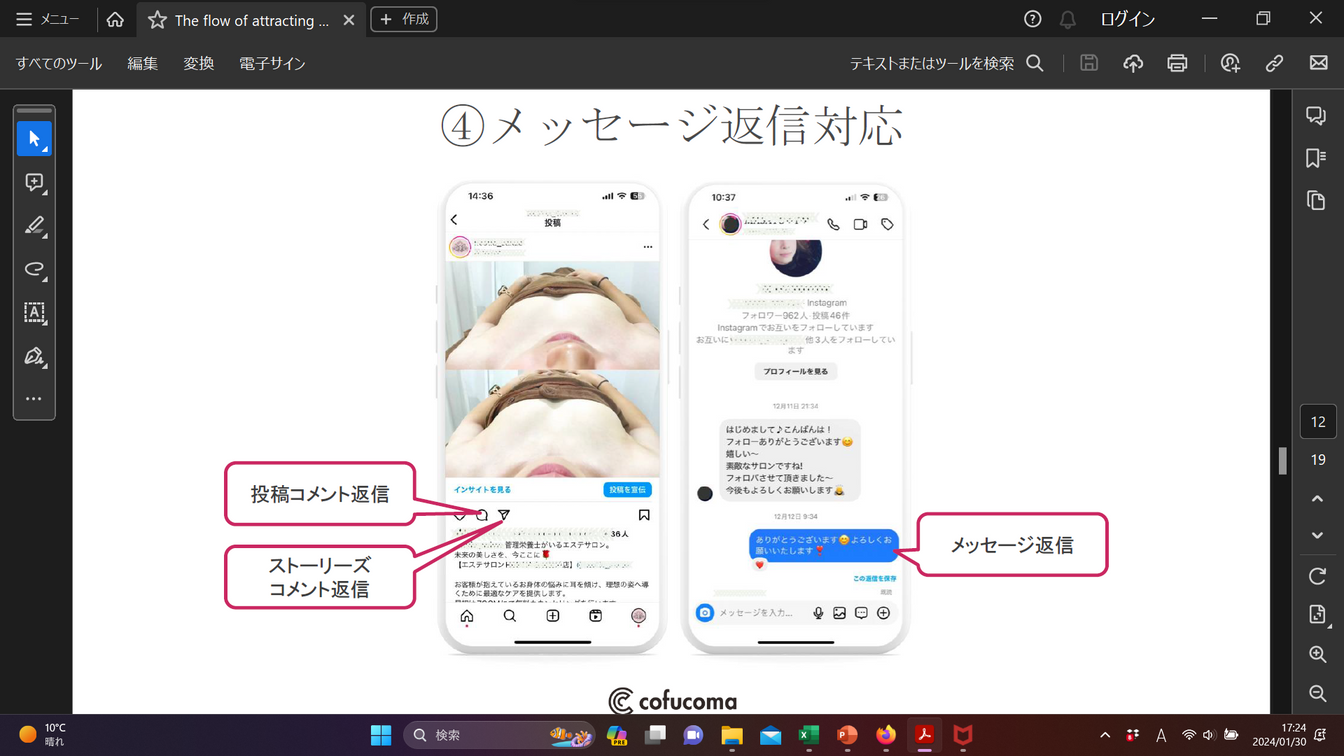Print the document with printer icon
1344x756 pixels.
pyautogui.click(x=1177, y=63)
